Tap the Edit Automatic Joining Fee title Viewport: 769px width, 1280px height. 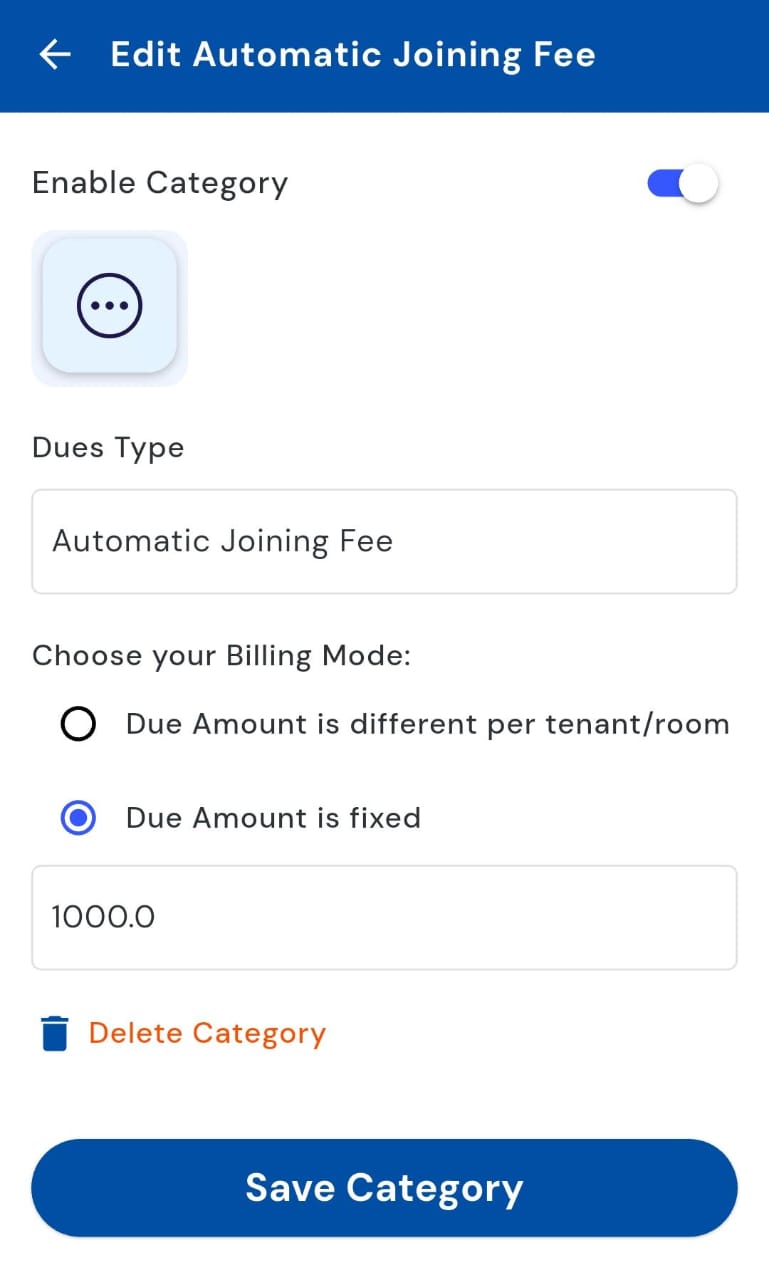coord(352,54)
